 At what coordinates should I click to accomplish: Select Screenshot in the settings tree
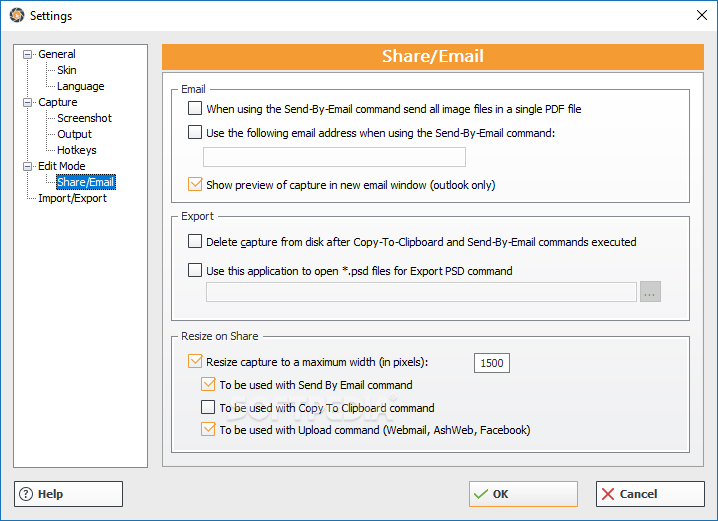(84, 118)
